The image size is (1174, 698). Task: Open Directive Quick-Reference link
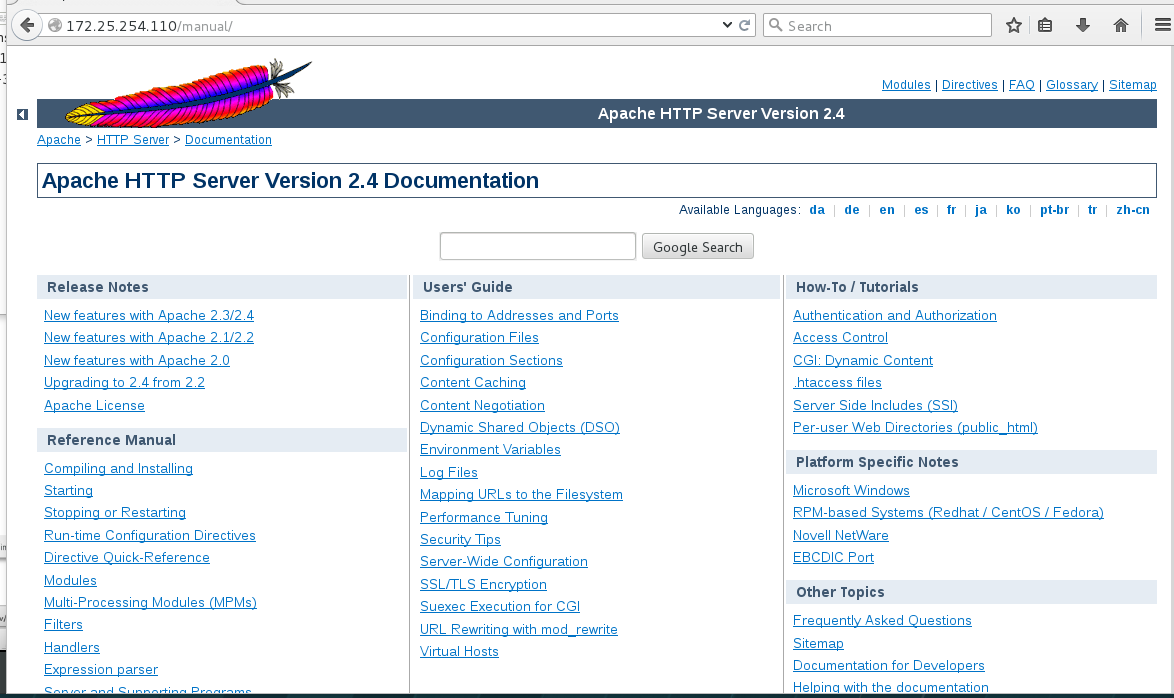(x=127, y=557)
